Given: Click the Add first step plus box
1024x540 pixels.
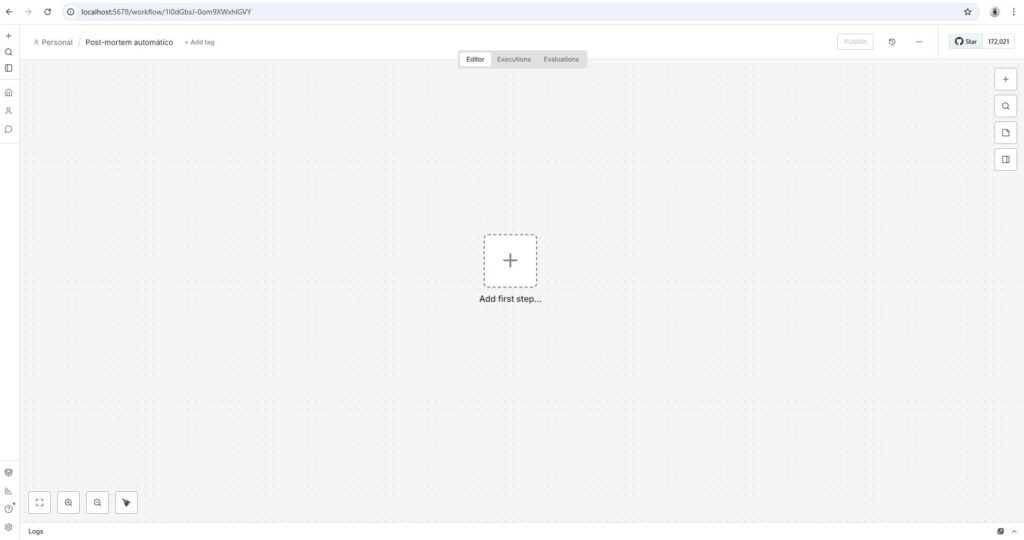Looking at the screenshot, I should pos(510,261).
